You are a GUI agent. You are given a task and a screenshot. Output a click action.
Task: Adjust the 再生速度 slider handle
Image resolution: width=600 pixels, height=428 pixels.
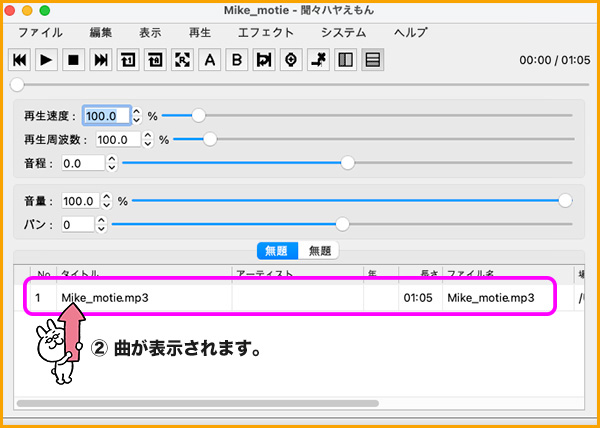tap(198, 115)
